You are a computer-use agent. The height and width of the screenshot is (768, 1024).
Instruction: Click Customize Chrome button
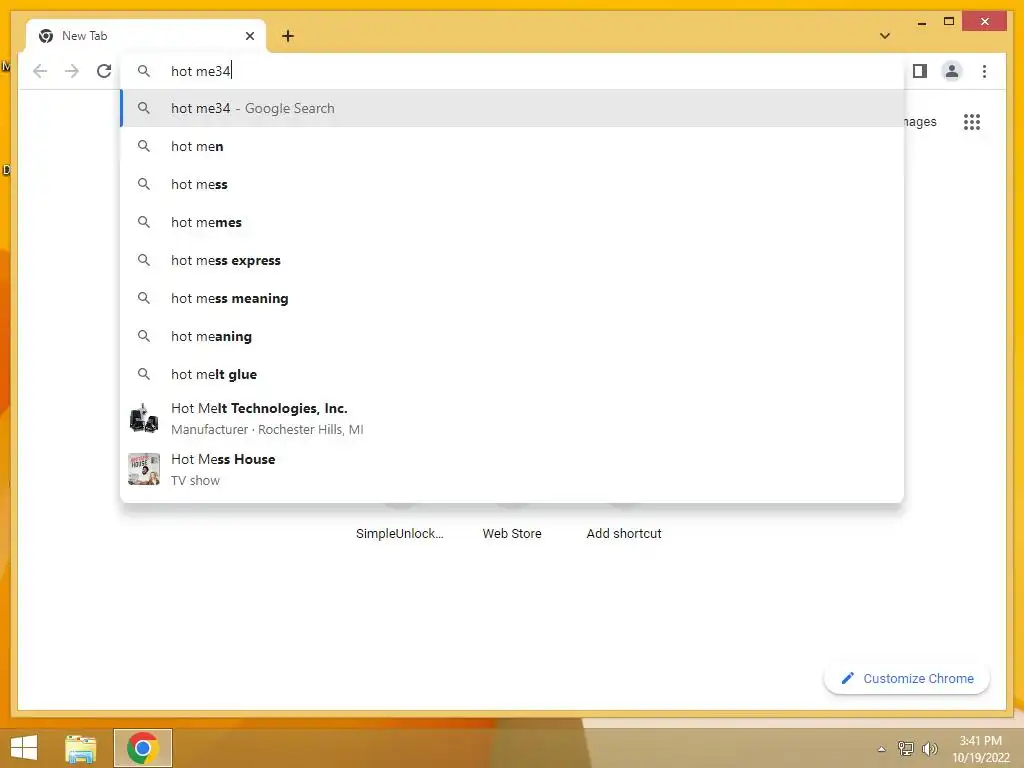click(x=906, y=679)
